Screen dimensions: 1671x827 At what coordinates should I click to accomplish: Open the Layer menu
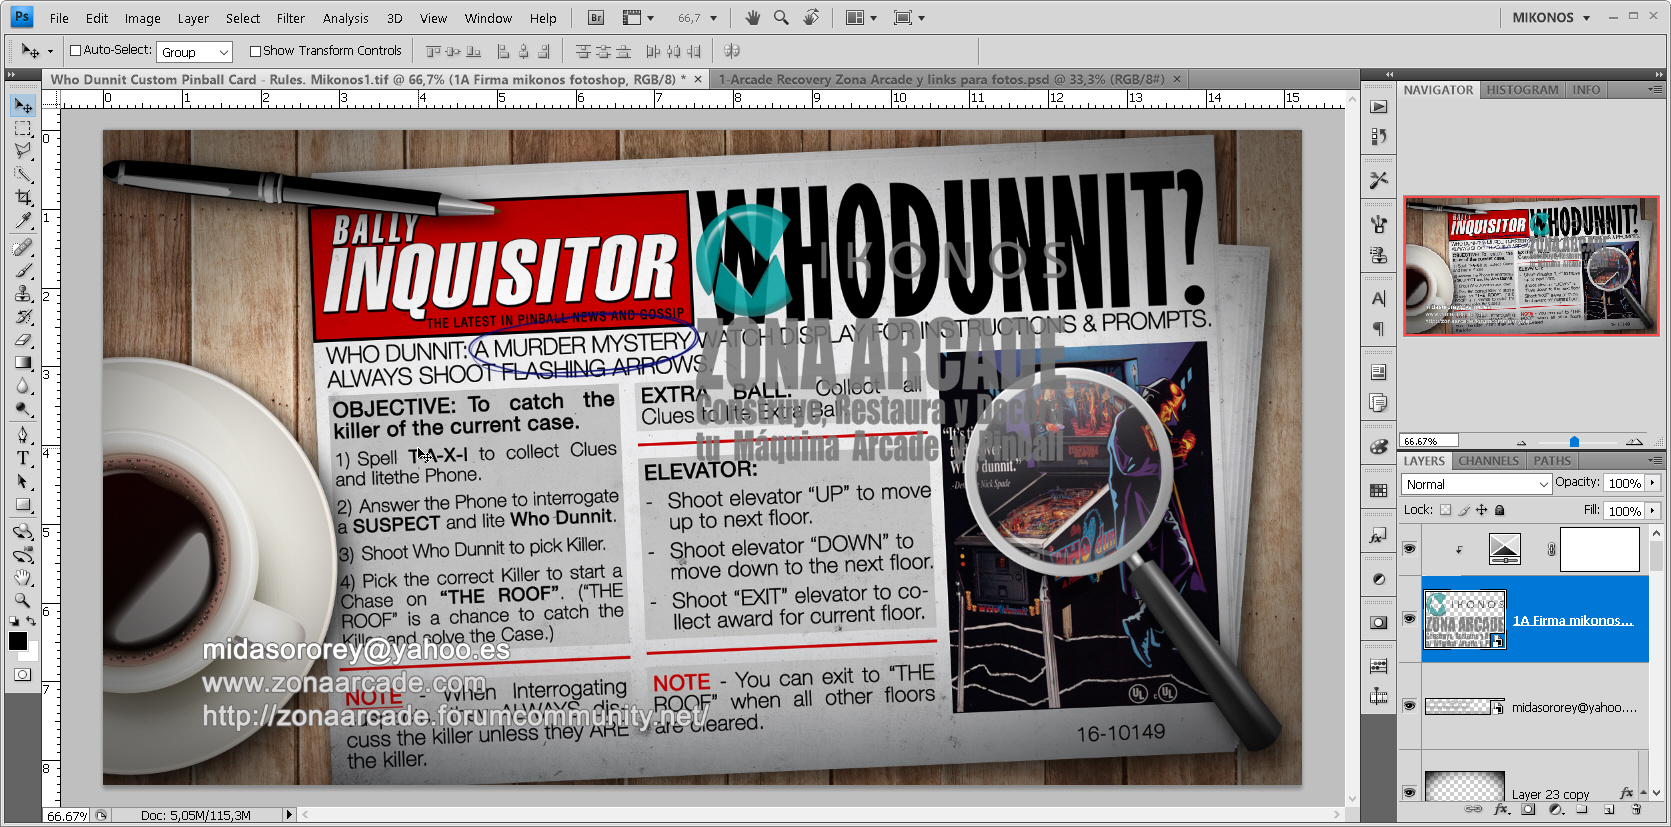(193, 18)
